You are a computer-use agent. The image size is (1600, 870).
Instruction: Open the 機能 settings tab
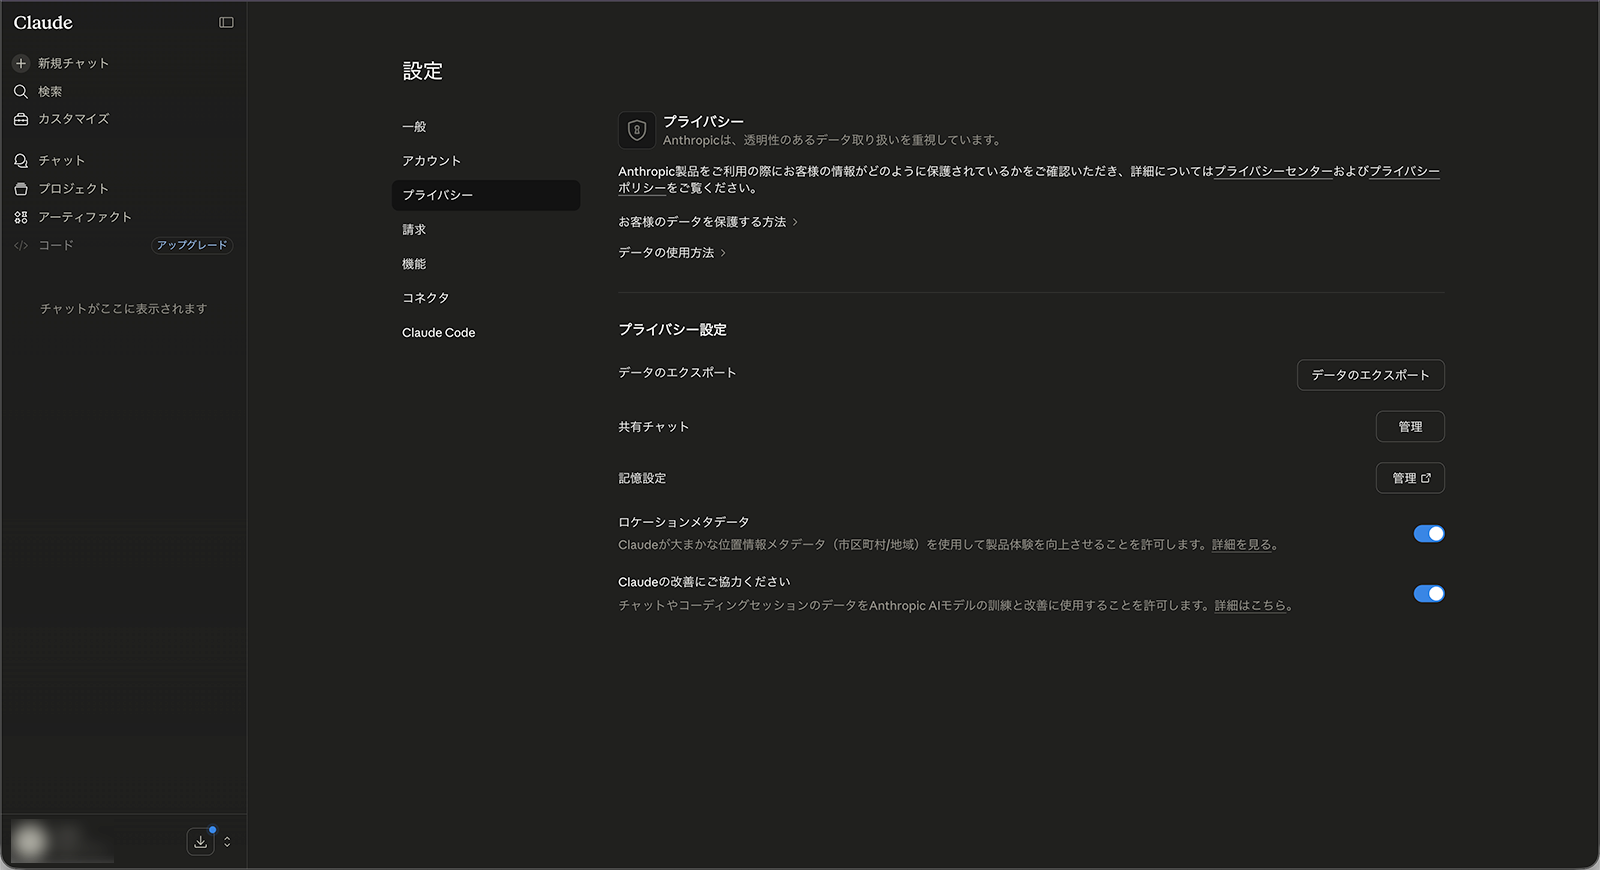coord(486,264)
